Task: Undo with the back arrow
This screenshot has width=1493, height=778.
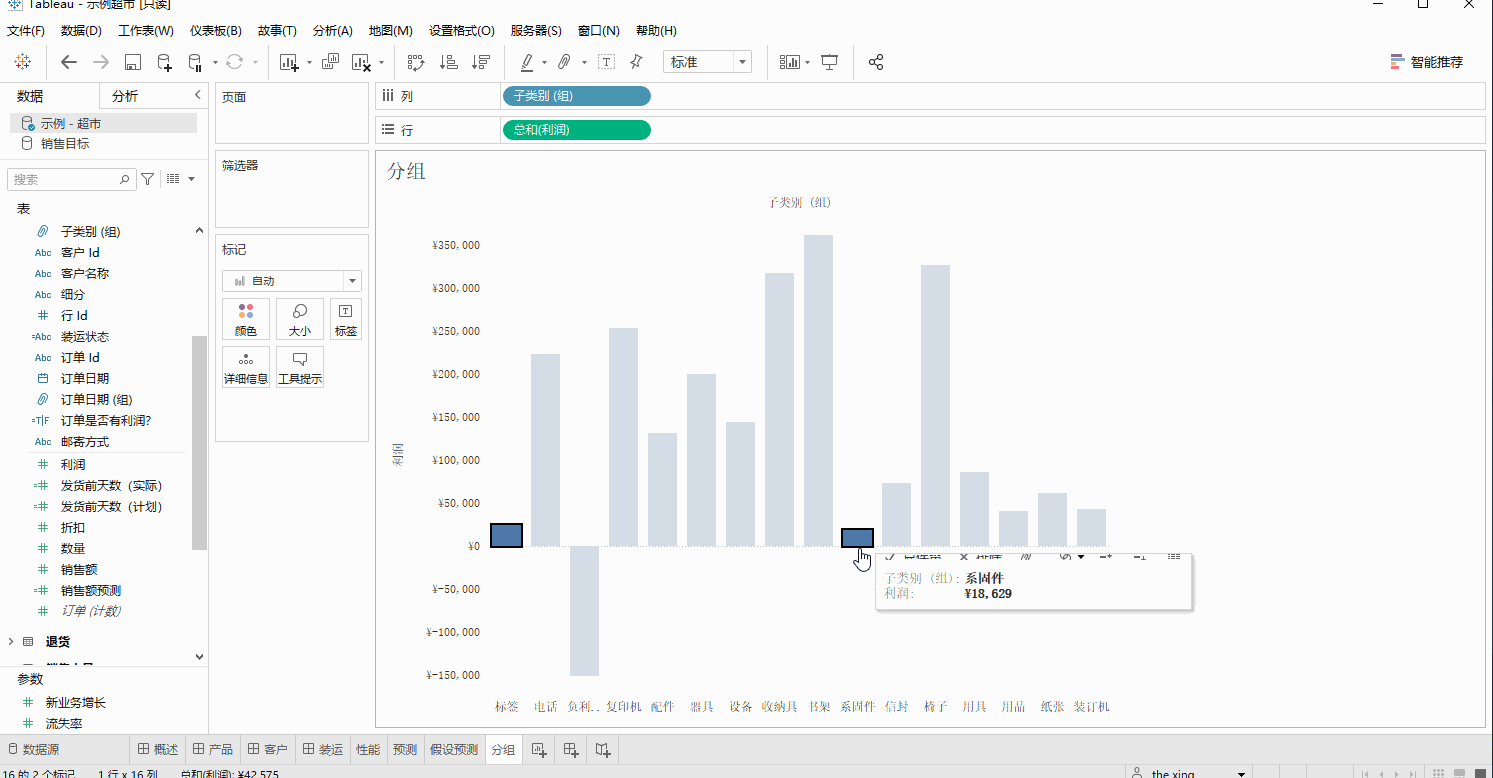Action: (68, 62)
